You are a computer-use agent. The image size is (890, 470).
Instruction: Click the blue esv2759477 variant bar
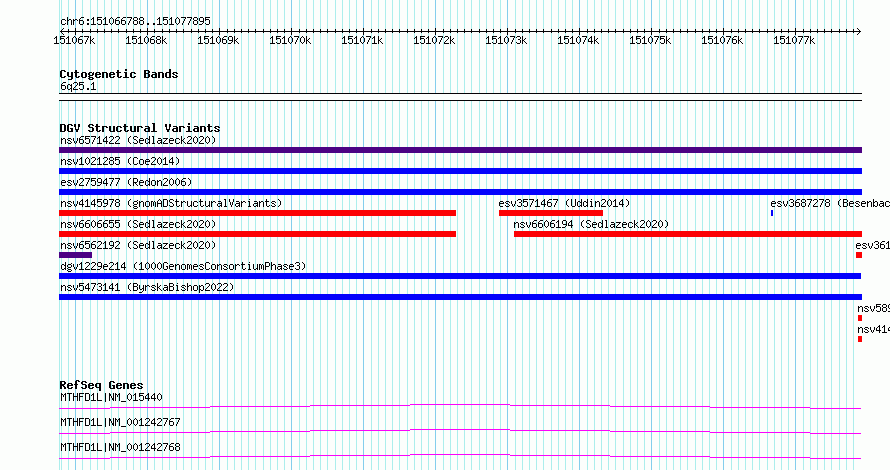[x=460, y=192]
